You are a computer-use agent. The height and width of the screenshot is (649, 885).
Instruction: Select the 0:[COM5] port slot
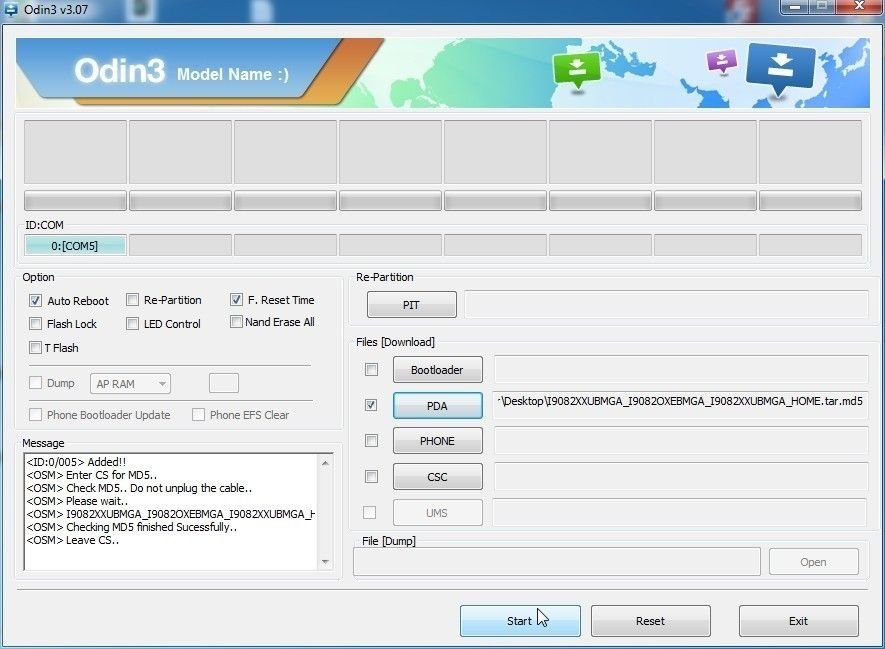click(x=75, y=245)
